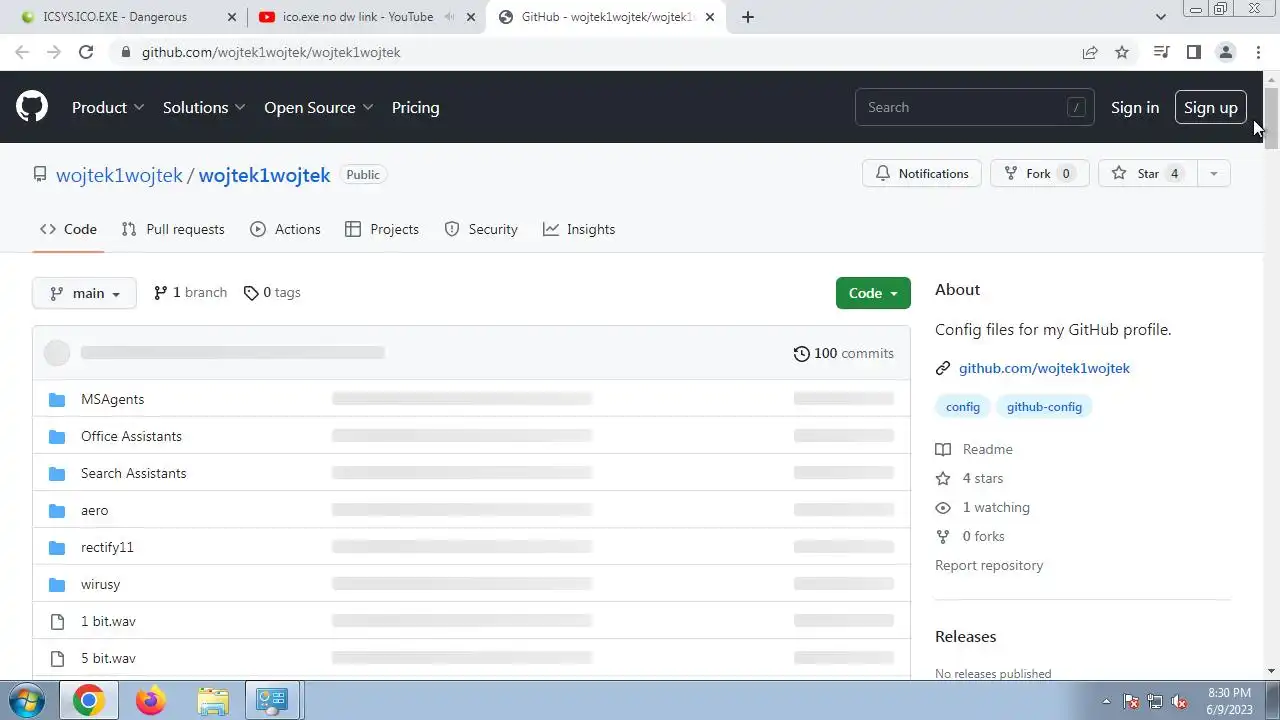Viewport: 1280px width, 720px height.
Task: Open the green Code dropdown button
Action: pos(873,293)
